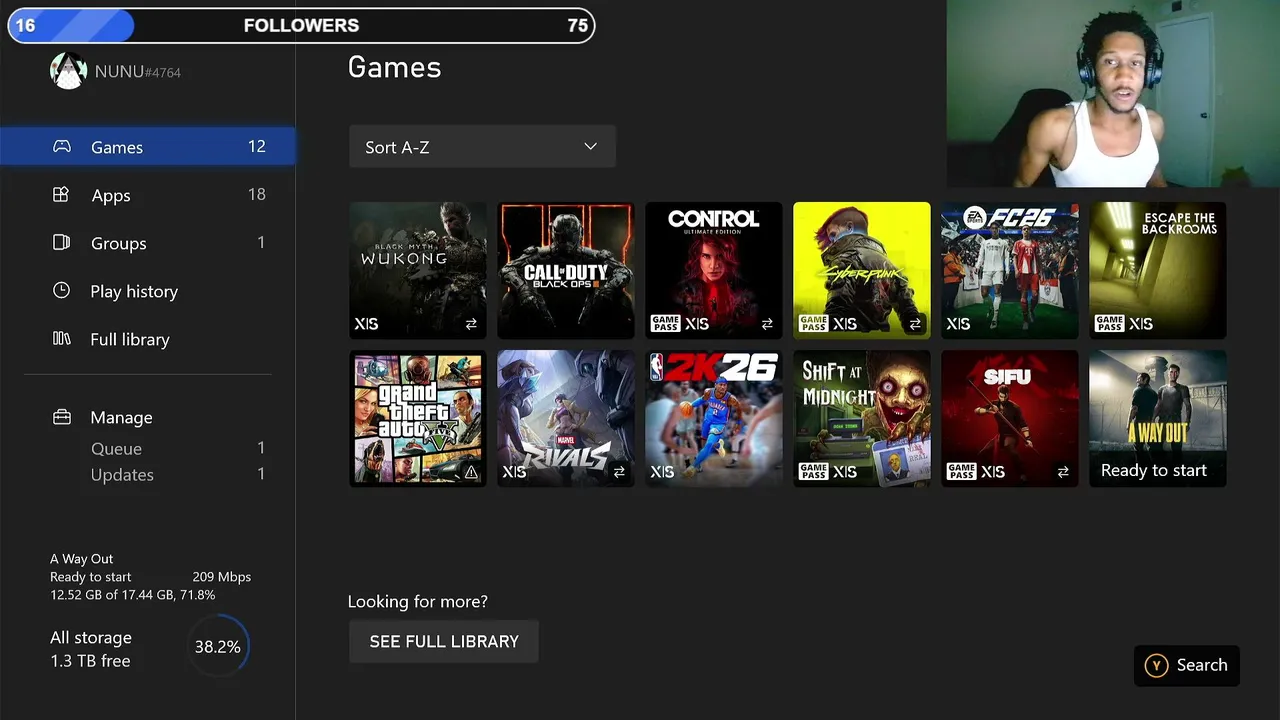This screenshot has width=1280, height=720.
Task: Click the 'Games' page heading
Action: tap(394, 67)
